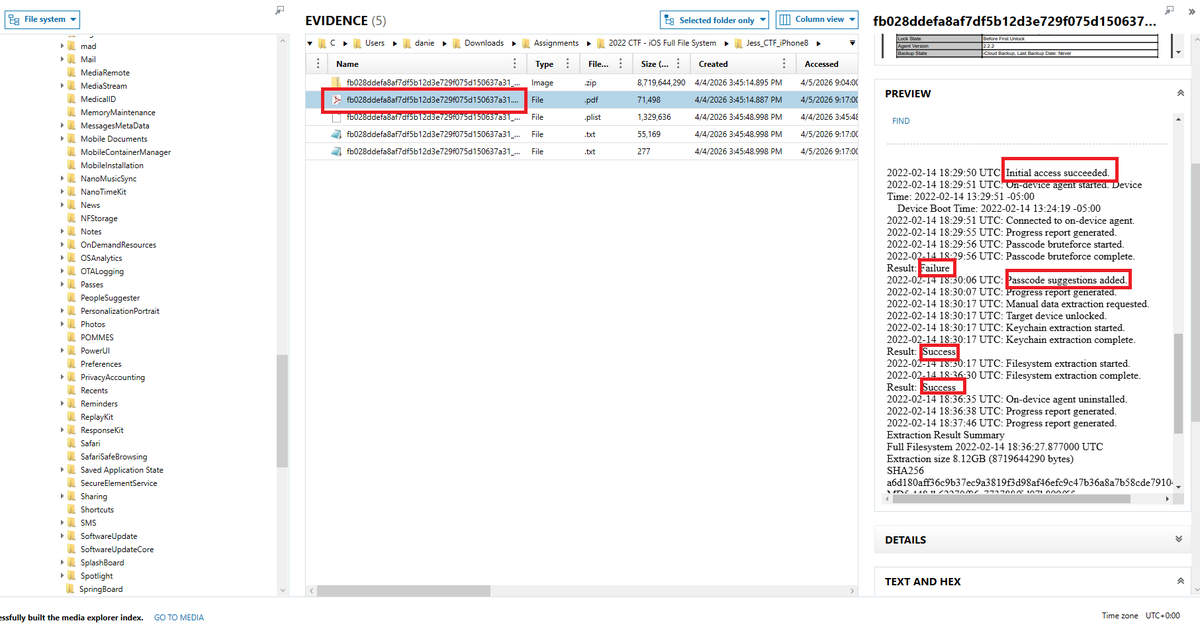Click the file system tree vertical scrollbar
The width and height of the screenshot is (1200, 625).
point(282,410)
